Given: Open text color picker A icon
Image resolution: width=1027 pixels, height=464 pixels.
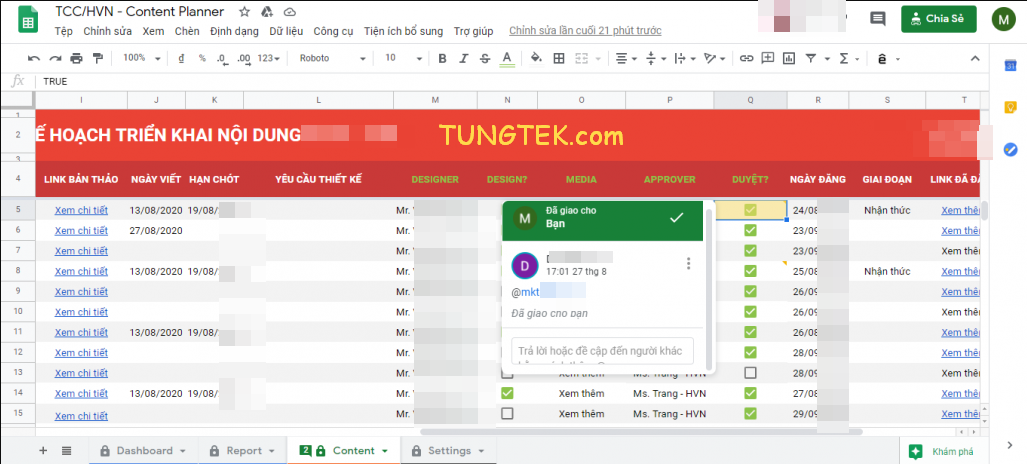Looking at the screenshot, I should [x=506, y=58].
